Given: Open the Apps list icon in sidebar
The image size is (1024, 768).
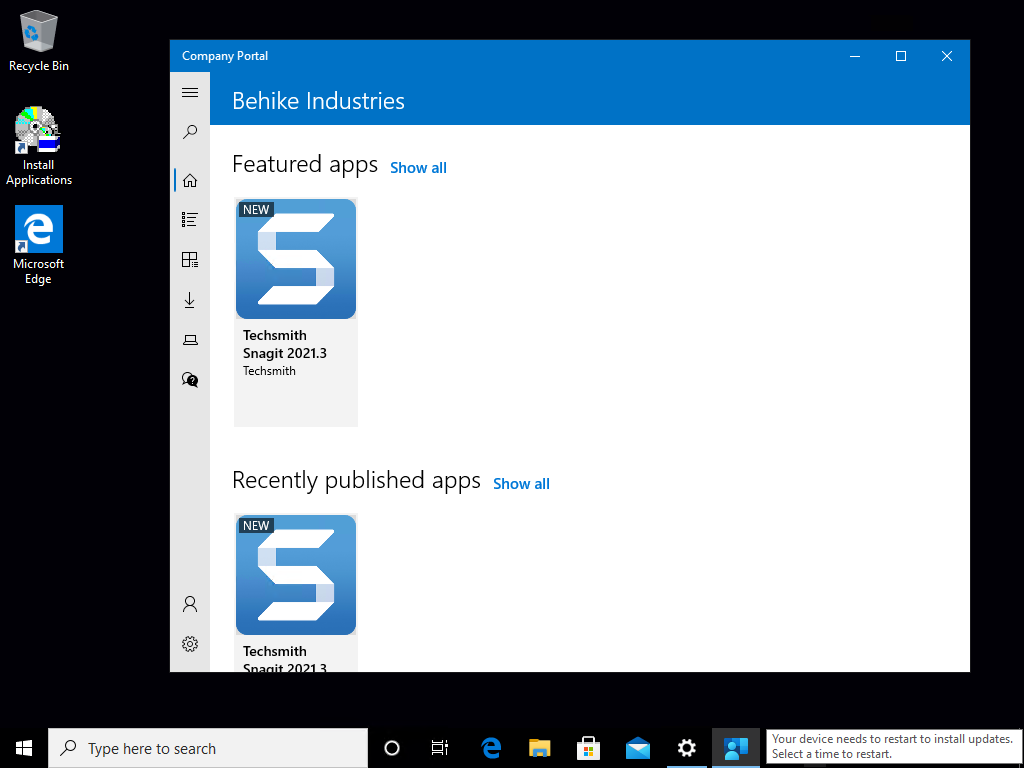Looking at the screenshot, I should [x=190, y=219].
